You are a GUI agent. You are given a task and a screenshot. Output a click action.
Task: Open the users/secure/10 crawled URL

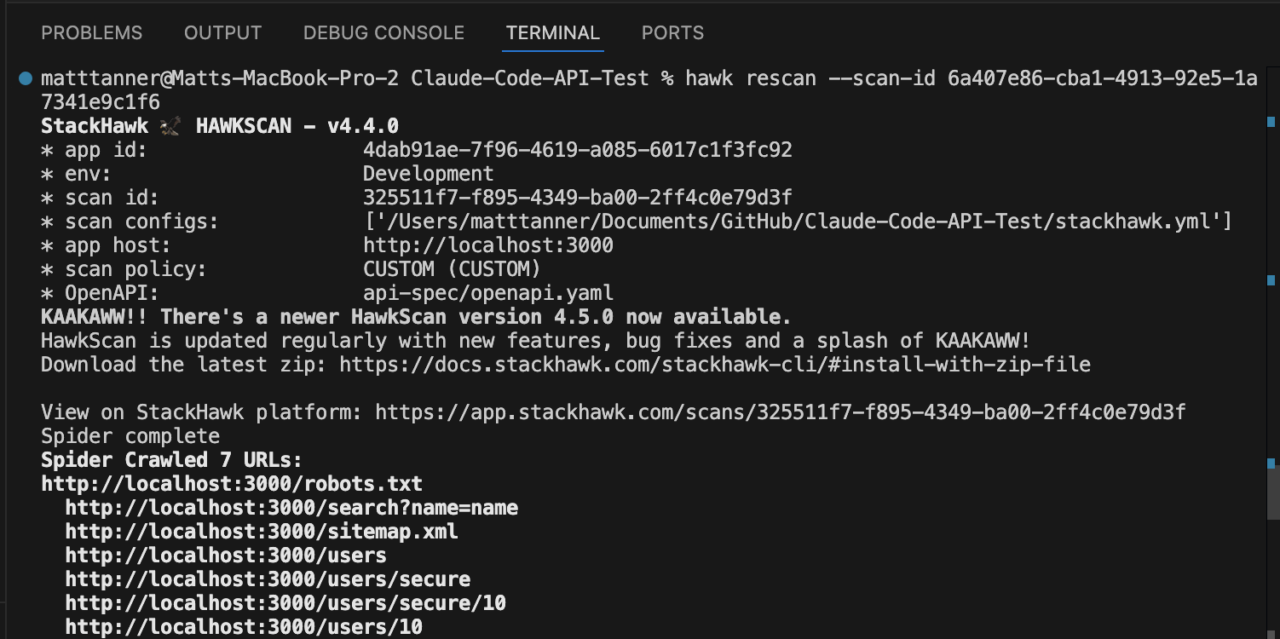(x=286, y=604)
